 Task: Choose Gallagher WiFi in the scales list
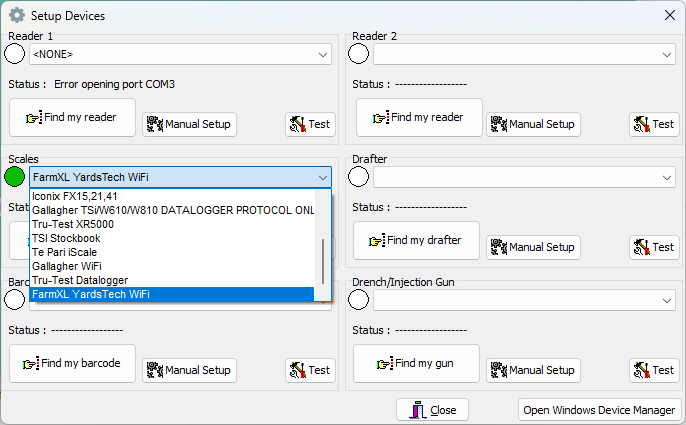[x=70, y=267]
